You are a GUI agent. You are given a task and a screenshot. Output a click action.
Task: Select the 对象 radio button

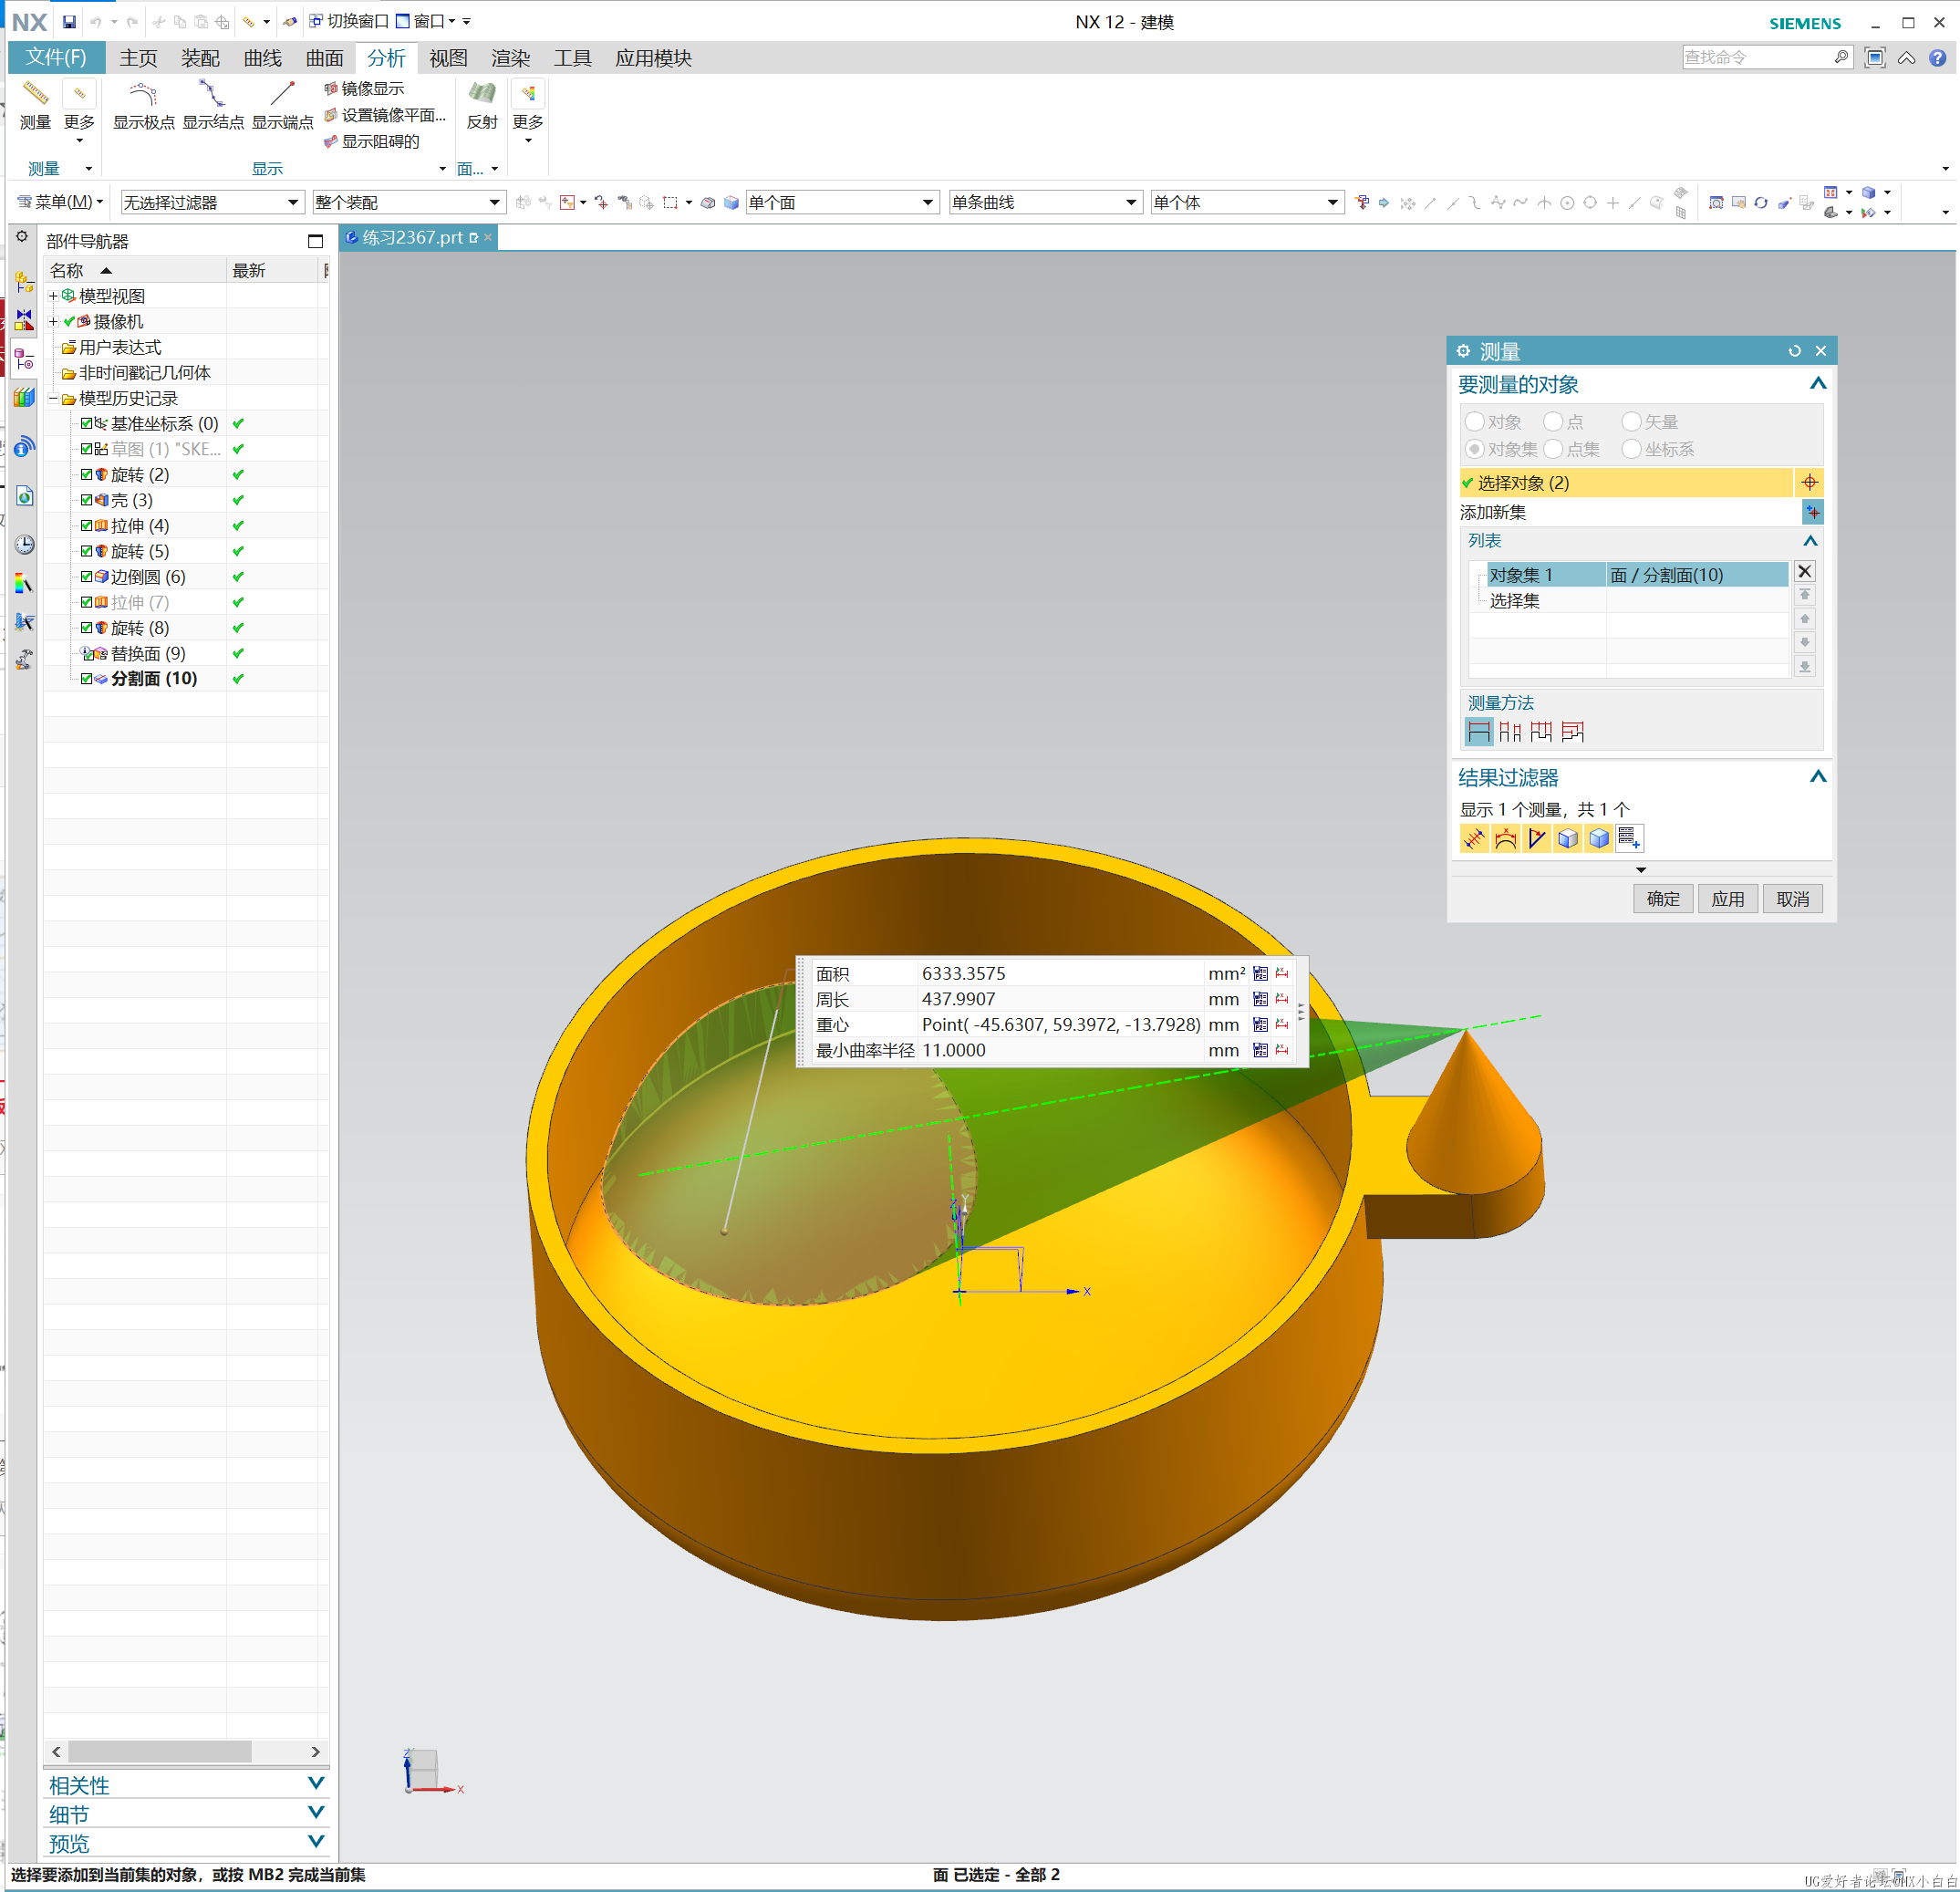coord(1474,422)
